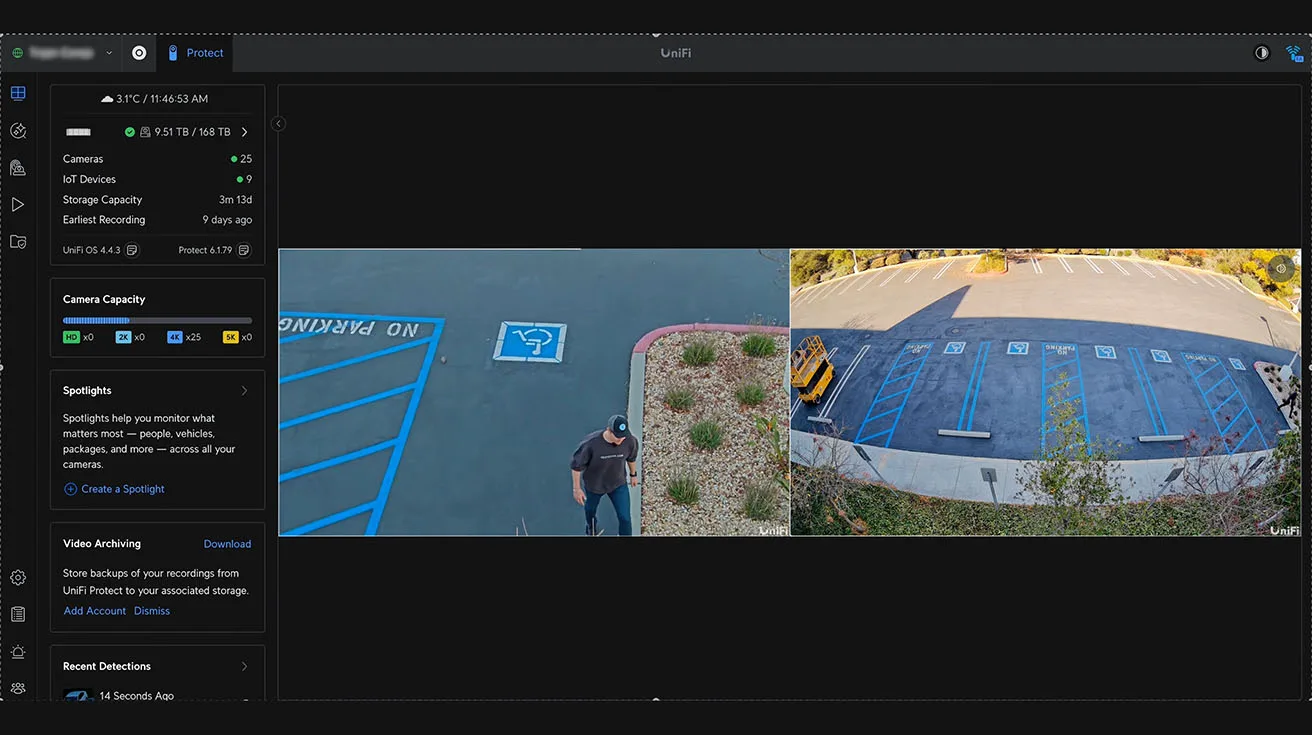Switch to the Protect application tab

[196, 53]
